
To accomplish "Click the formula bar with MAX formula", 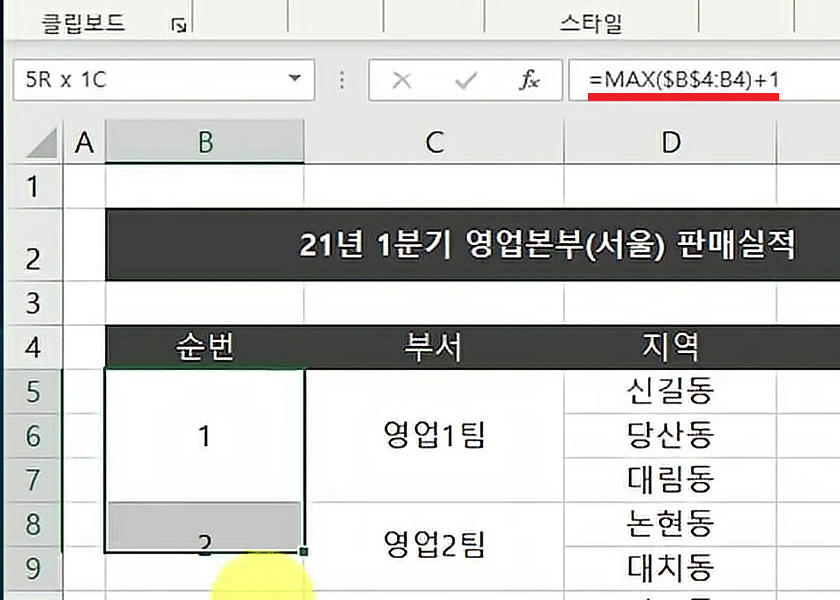I will coord(704,80).
